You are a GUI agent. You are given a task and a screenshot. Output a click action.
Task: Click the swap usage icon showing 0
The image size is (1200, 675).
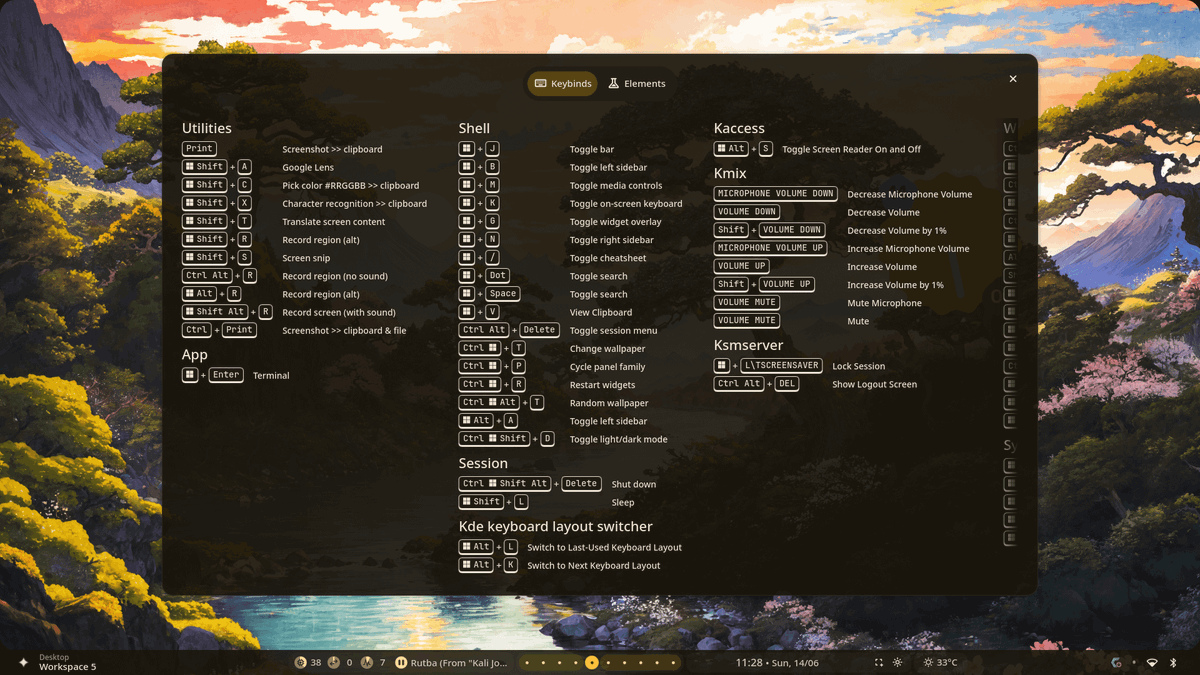click(334, 662)
